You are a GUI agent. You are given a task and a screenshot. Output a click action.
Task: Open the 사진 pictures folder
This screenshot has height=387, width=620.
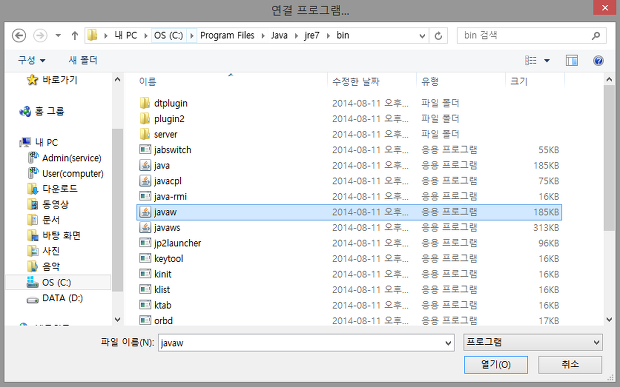pyautogui.click(x=43, y=251)
